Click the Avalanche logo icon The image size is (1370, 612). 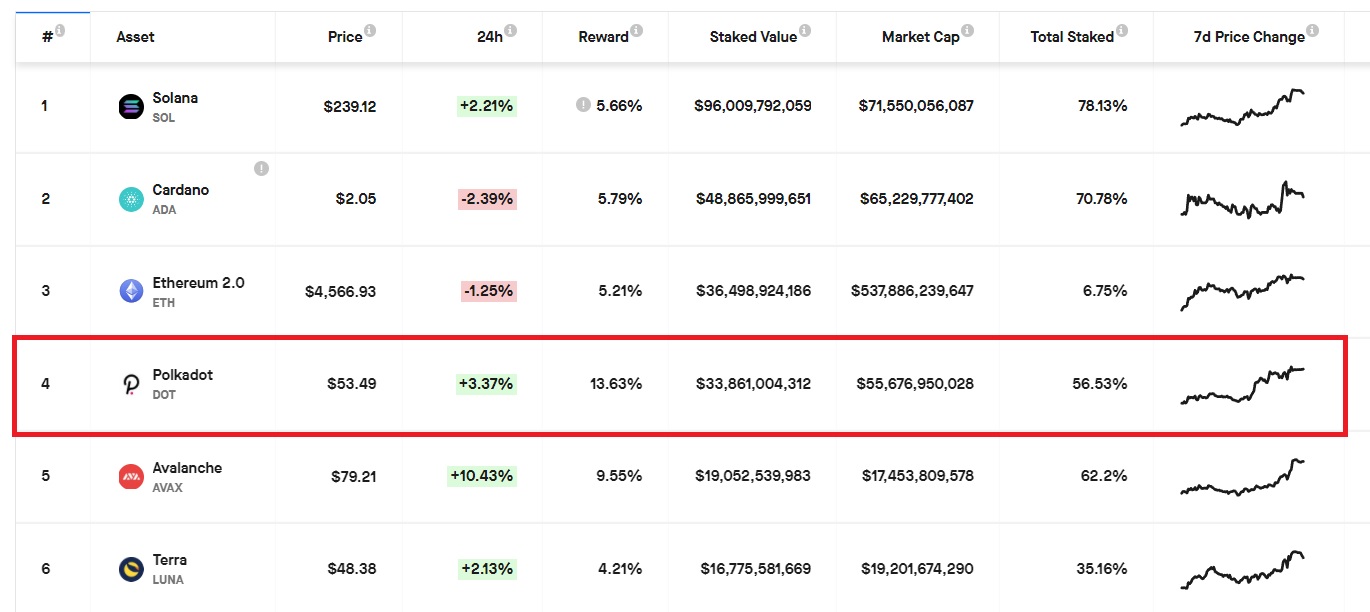tap(131, 477)
